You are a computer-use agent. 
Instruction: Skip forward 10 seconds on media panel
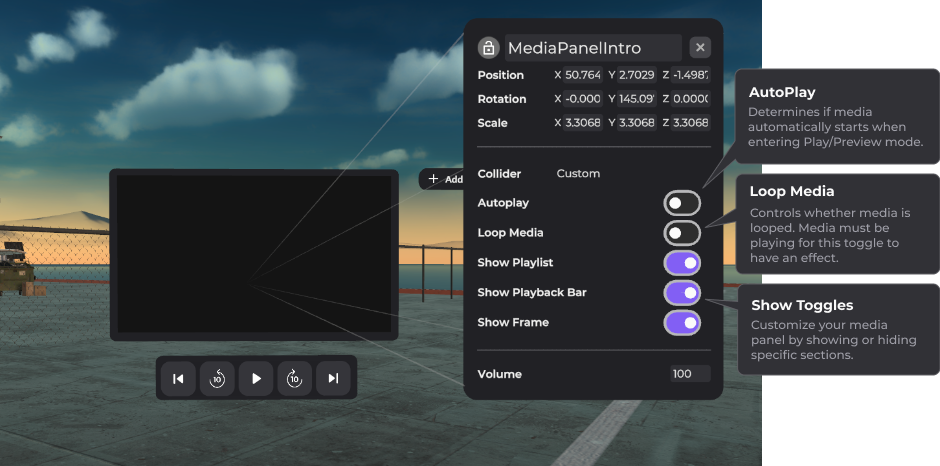(294, 378)
